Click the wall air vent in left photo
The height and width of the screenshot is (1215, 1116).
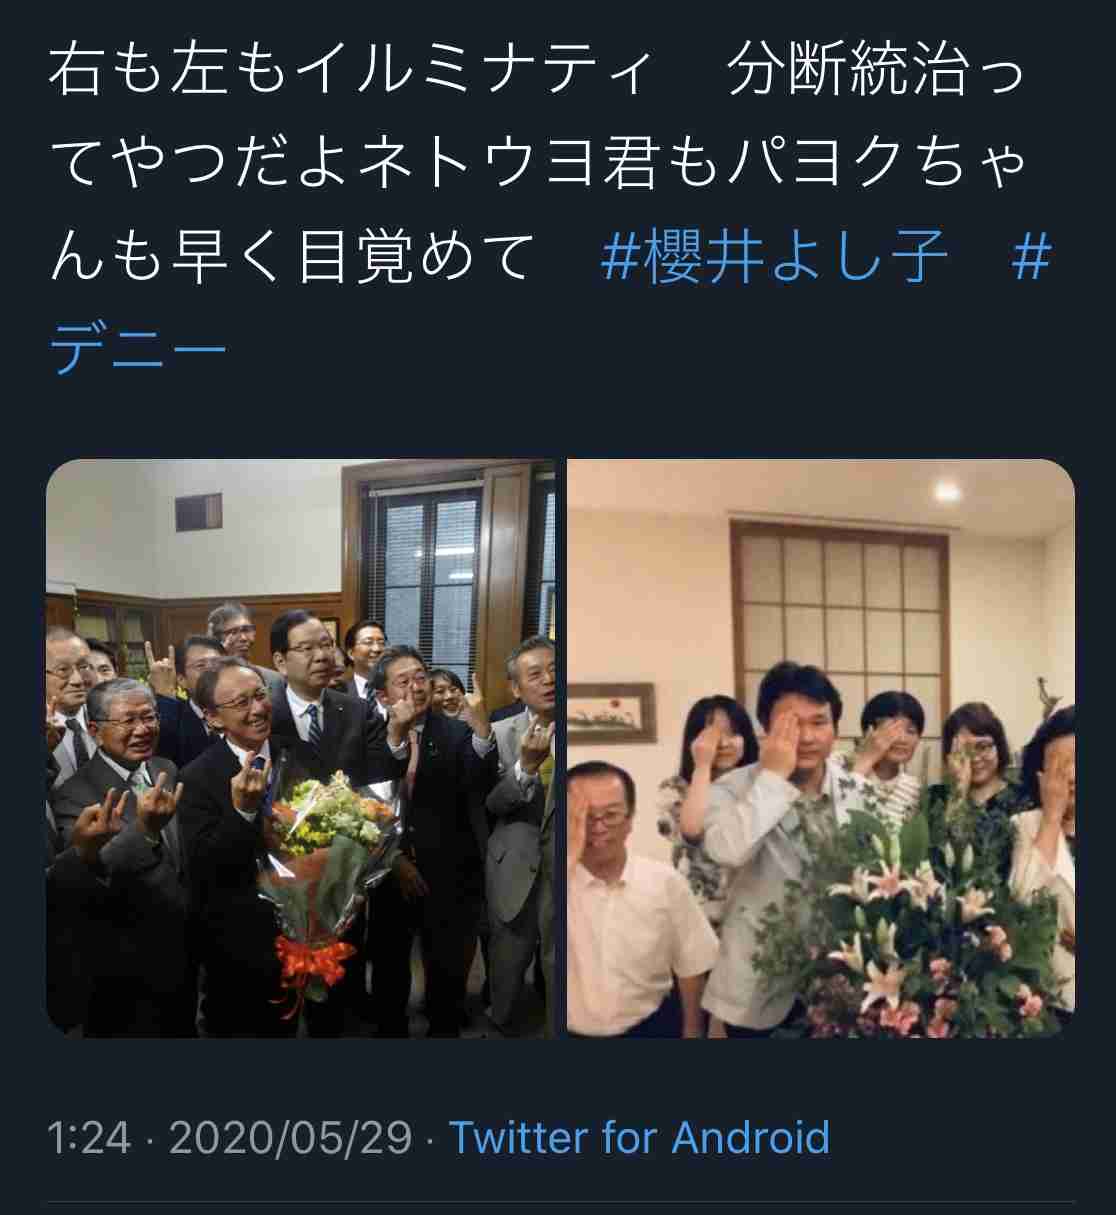pyautogui.click(x=198, y=512)
